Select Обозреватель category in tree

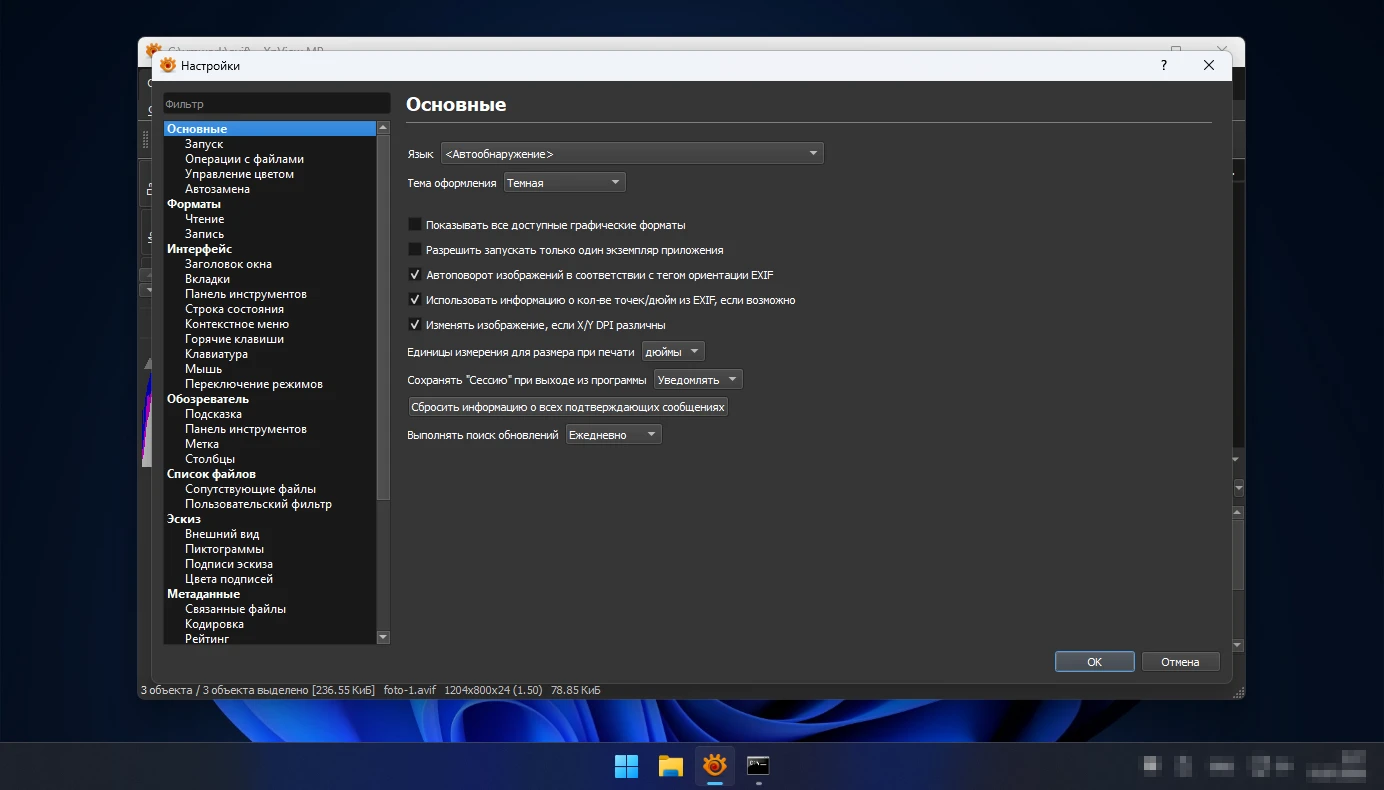click(x=208, y=399)
